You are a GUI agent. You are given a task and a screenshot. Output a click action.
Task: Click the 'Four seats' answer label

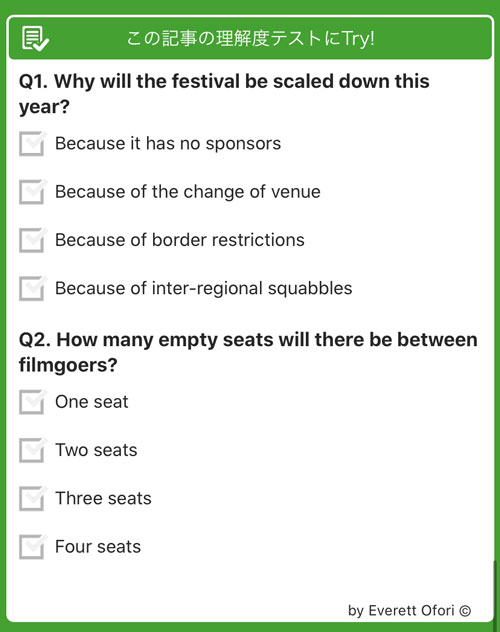[x=98, y=547]
